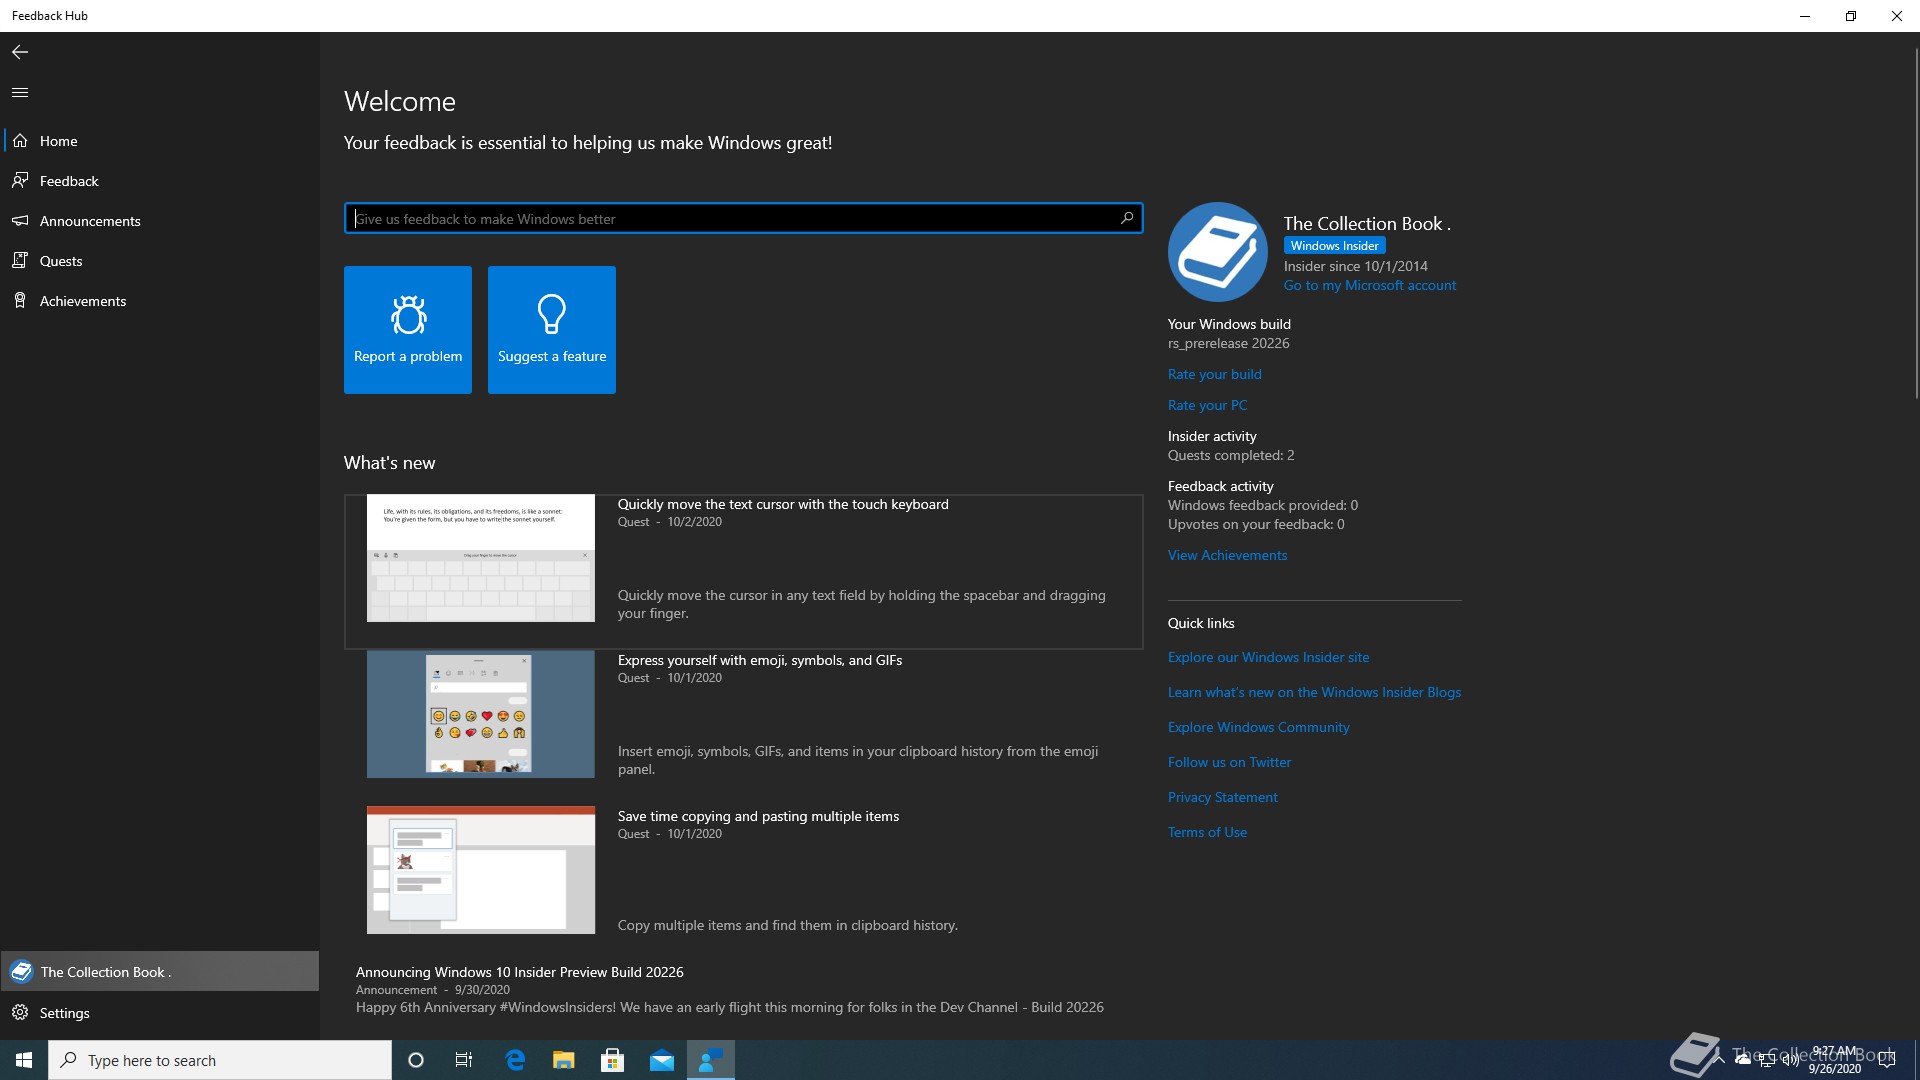
Task: Open the Windows Insider Blogs link
Action: click(1314, 692)
